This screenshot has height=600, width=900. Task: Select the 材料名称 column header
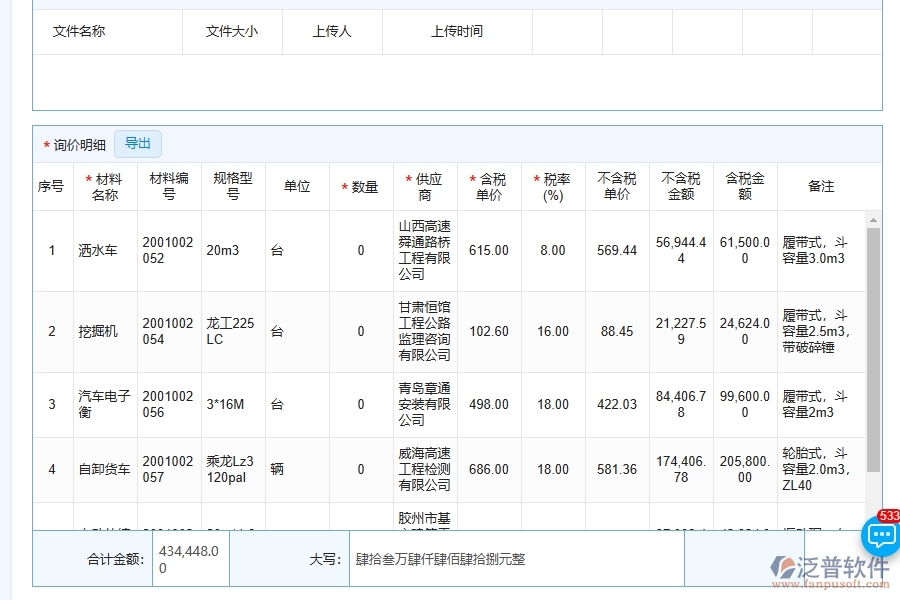click(105, 186)
